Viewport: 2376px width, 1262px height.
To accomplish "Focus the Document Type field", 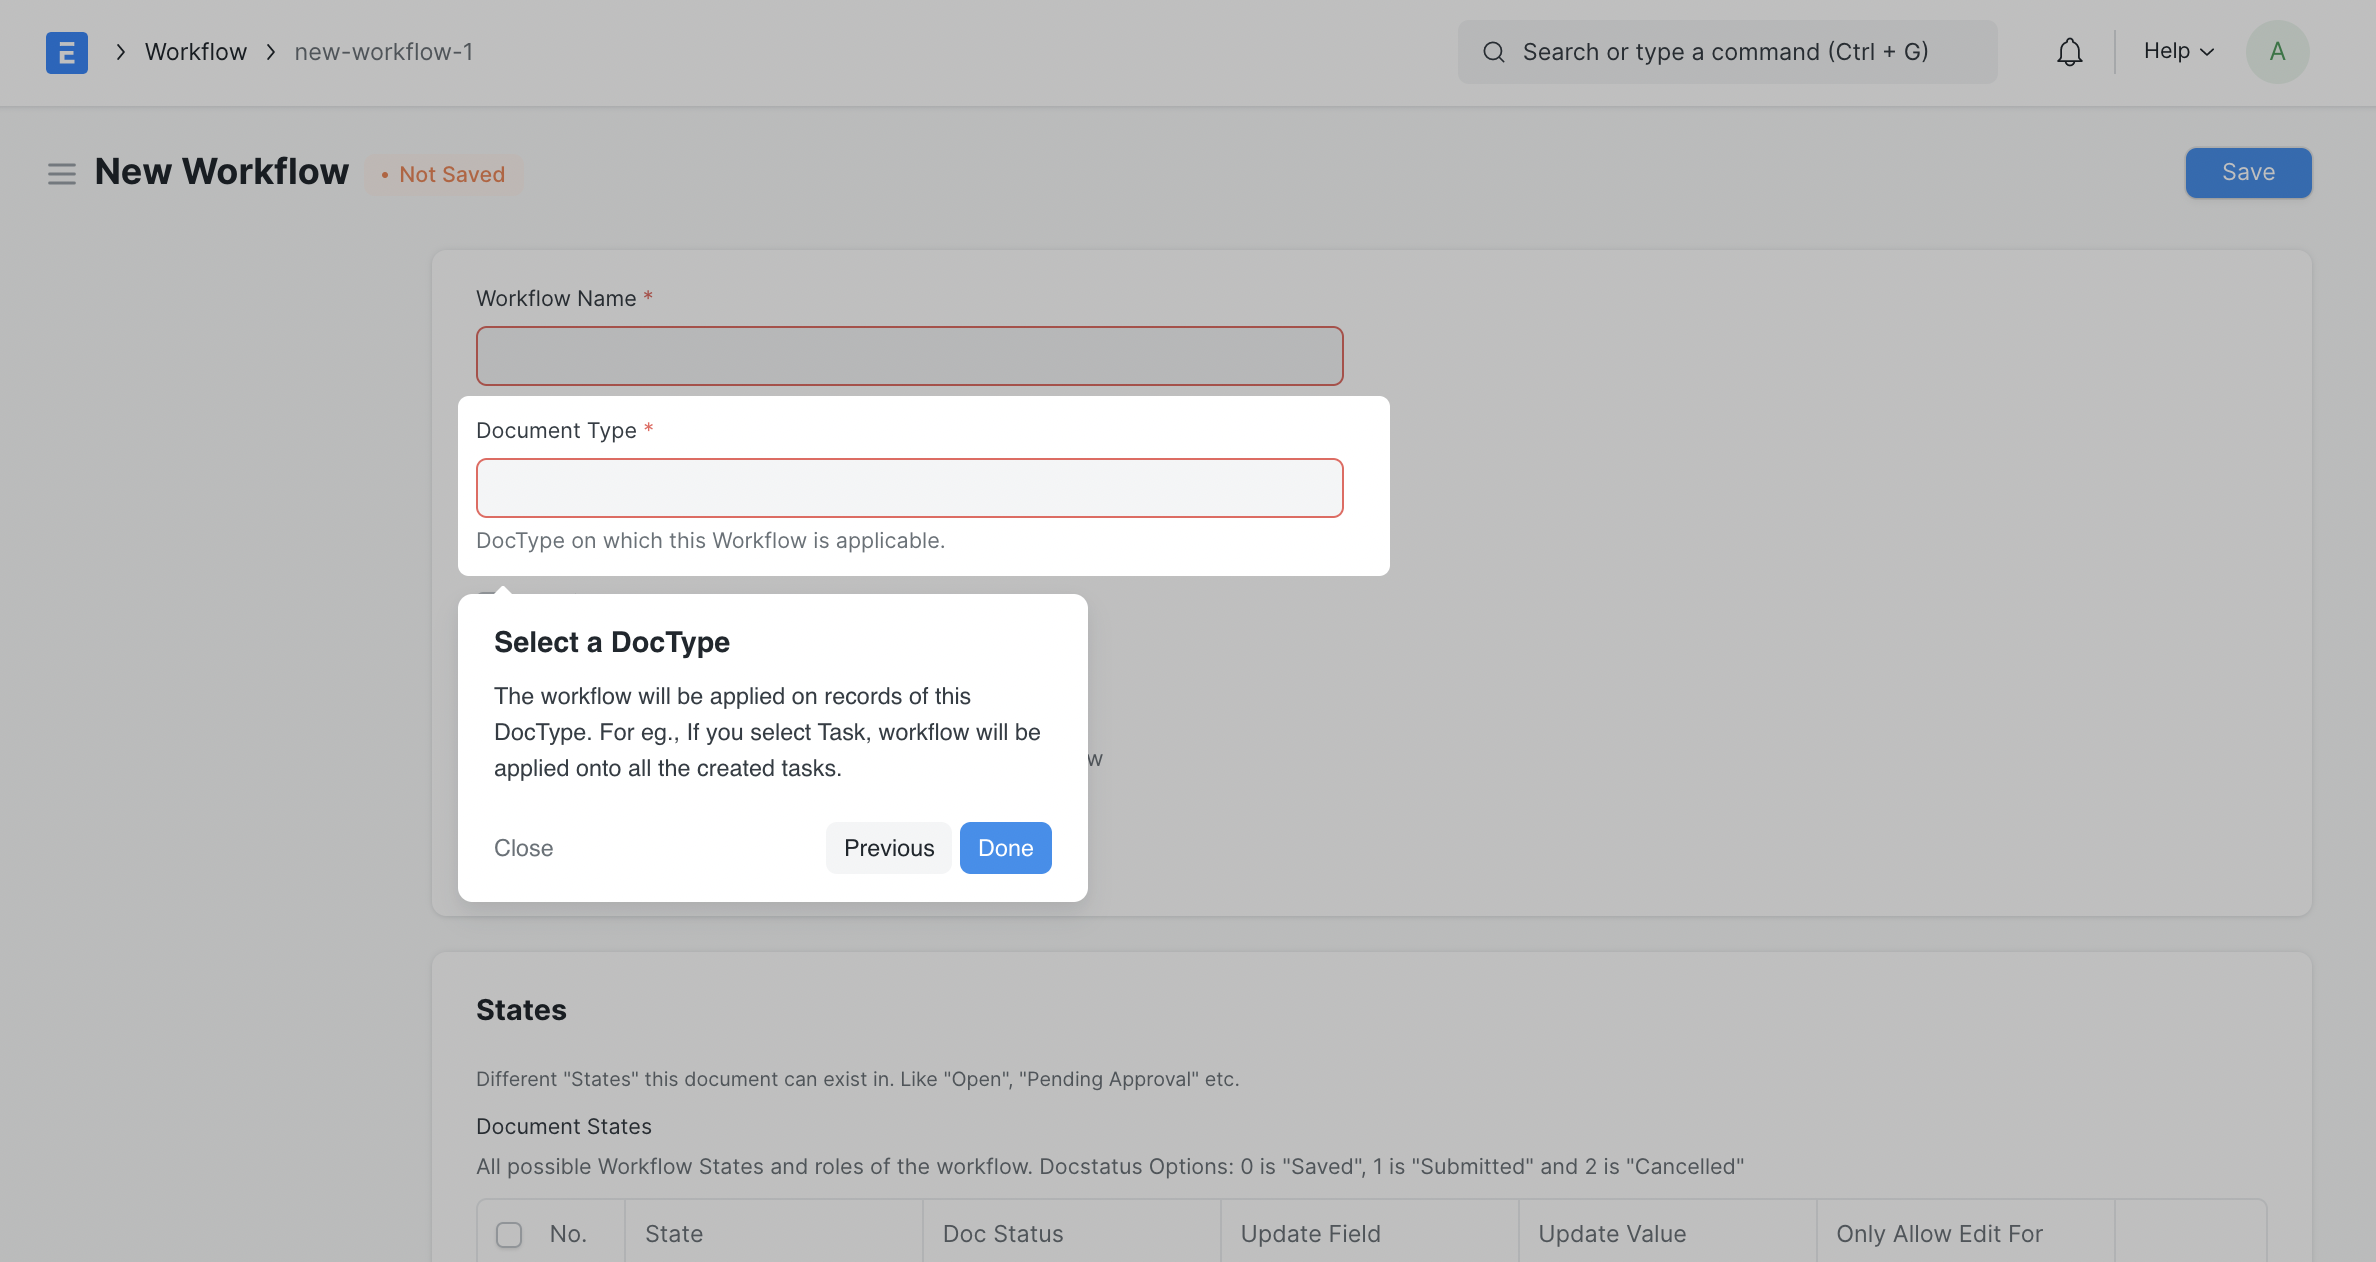I will [x=909, y=488].
